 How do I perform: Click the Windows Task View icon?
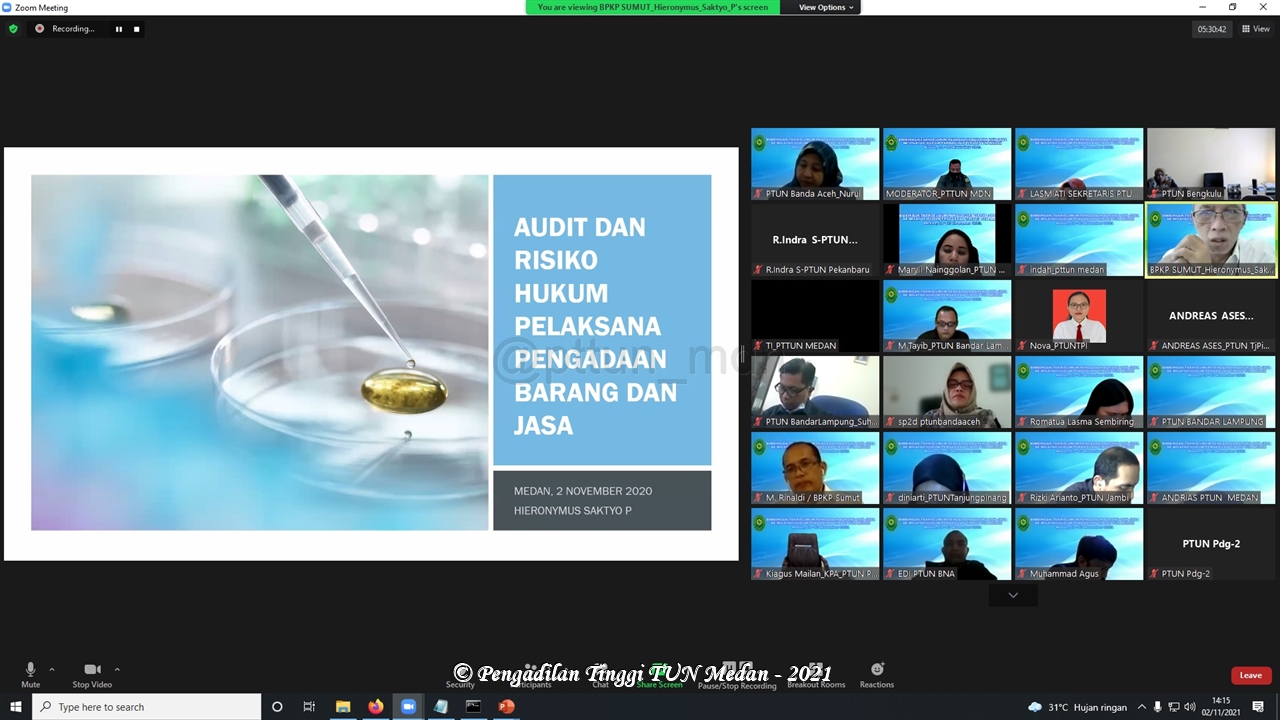click(x=309, y=707)
